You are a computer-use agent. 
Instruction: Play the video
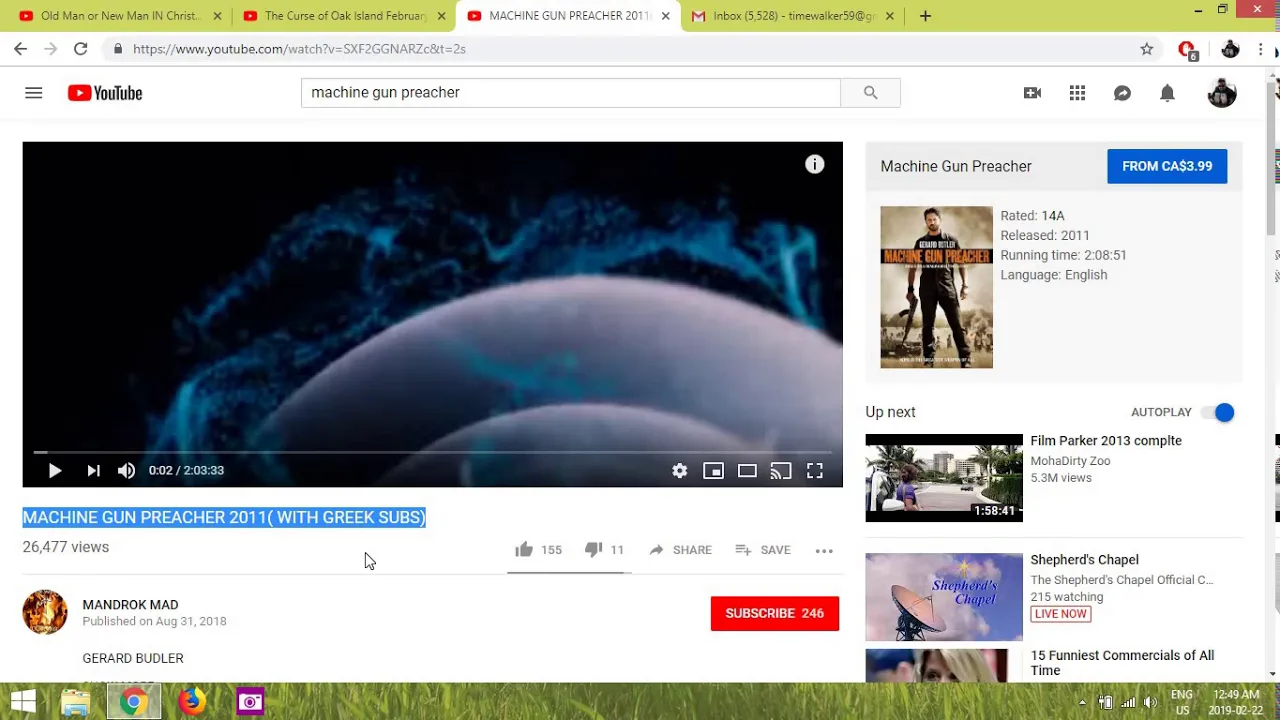click(x=55, y=470)
